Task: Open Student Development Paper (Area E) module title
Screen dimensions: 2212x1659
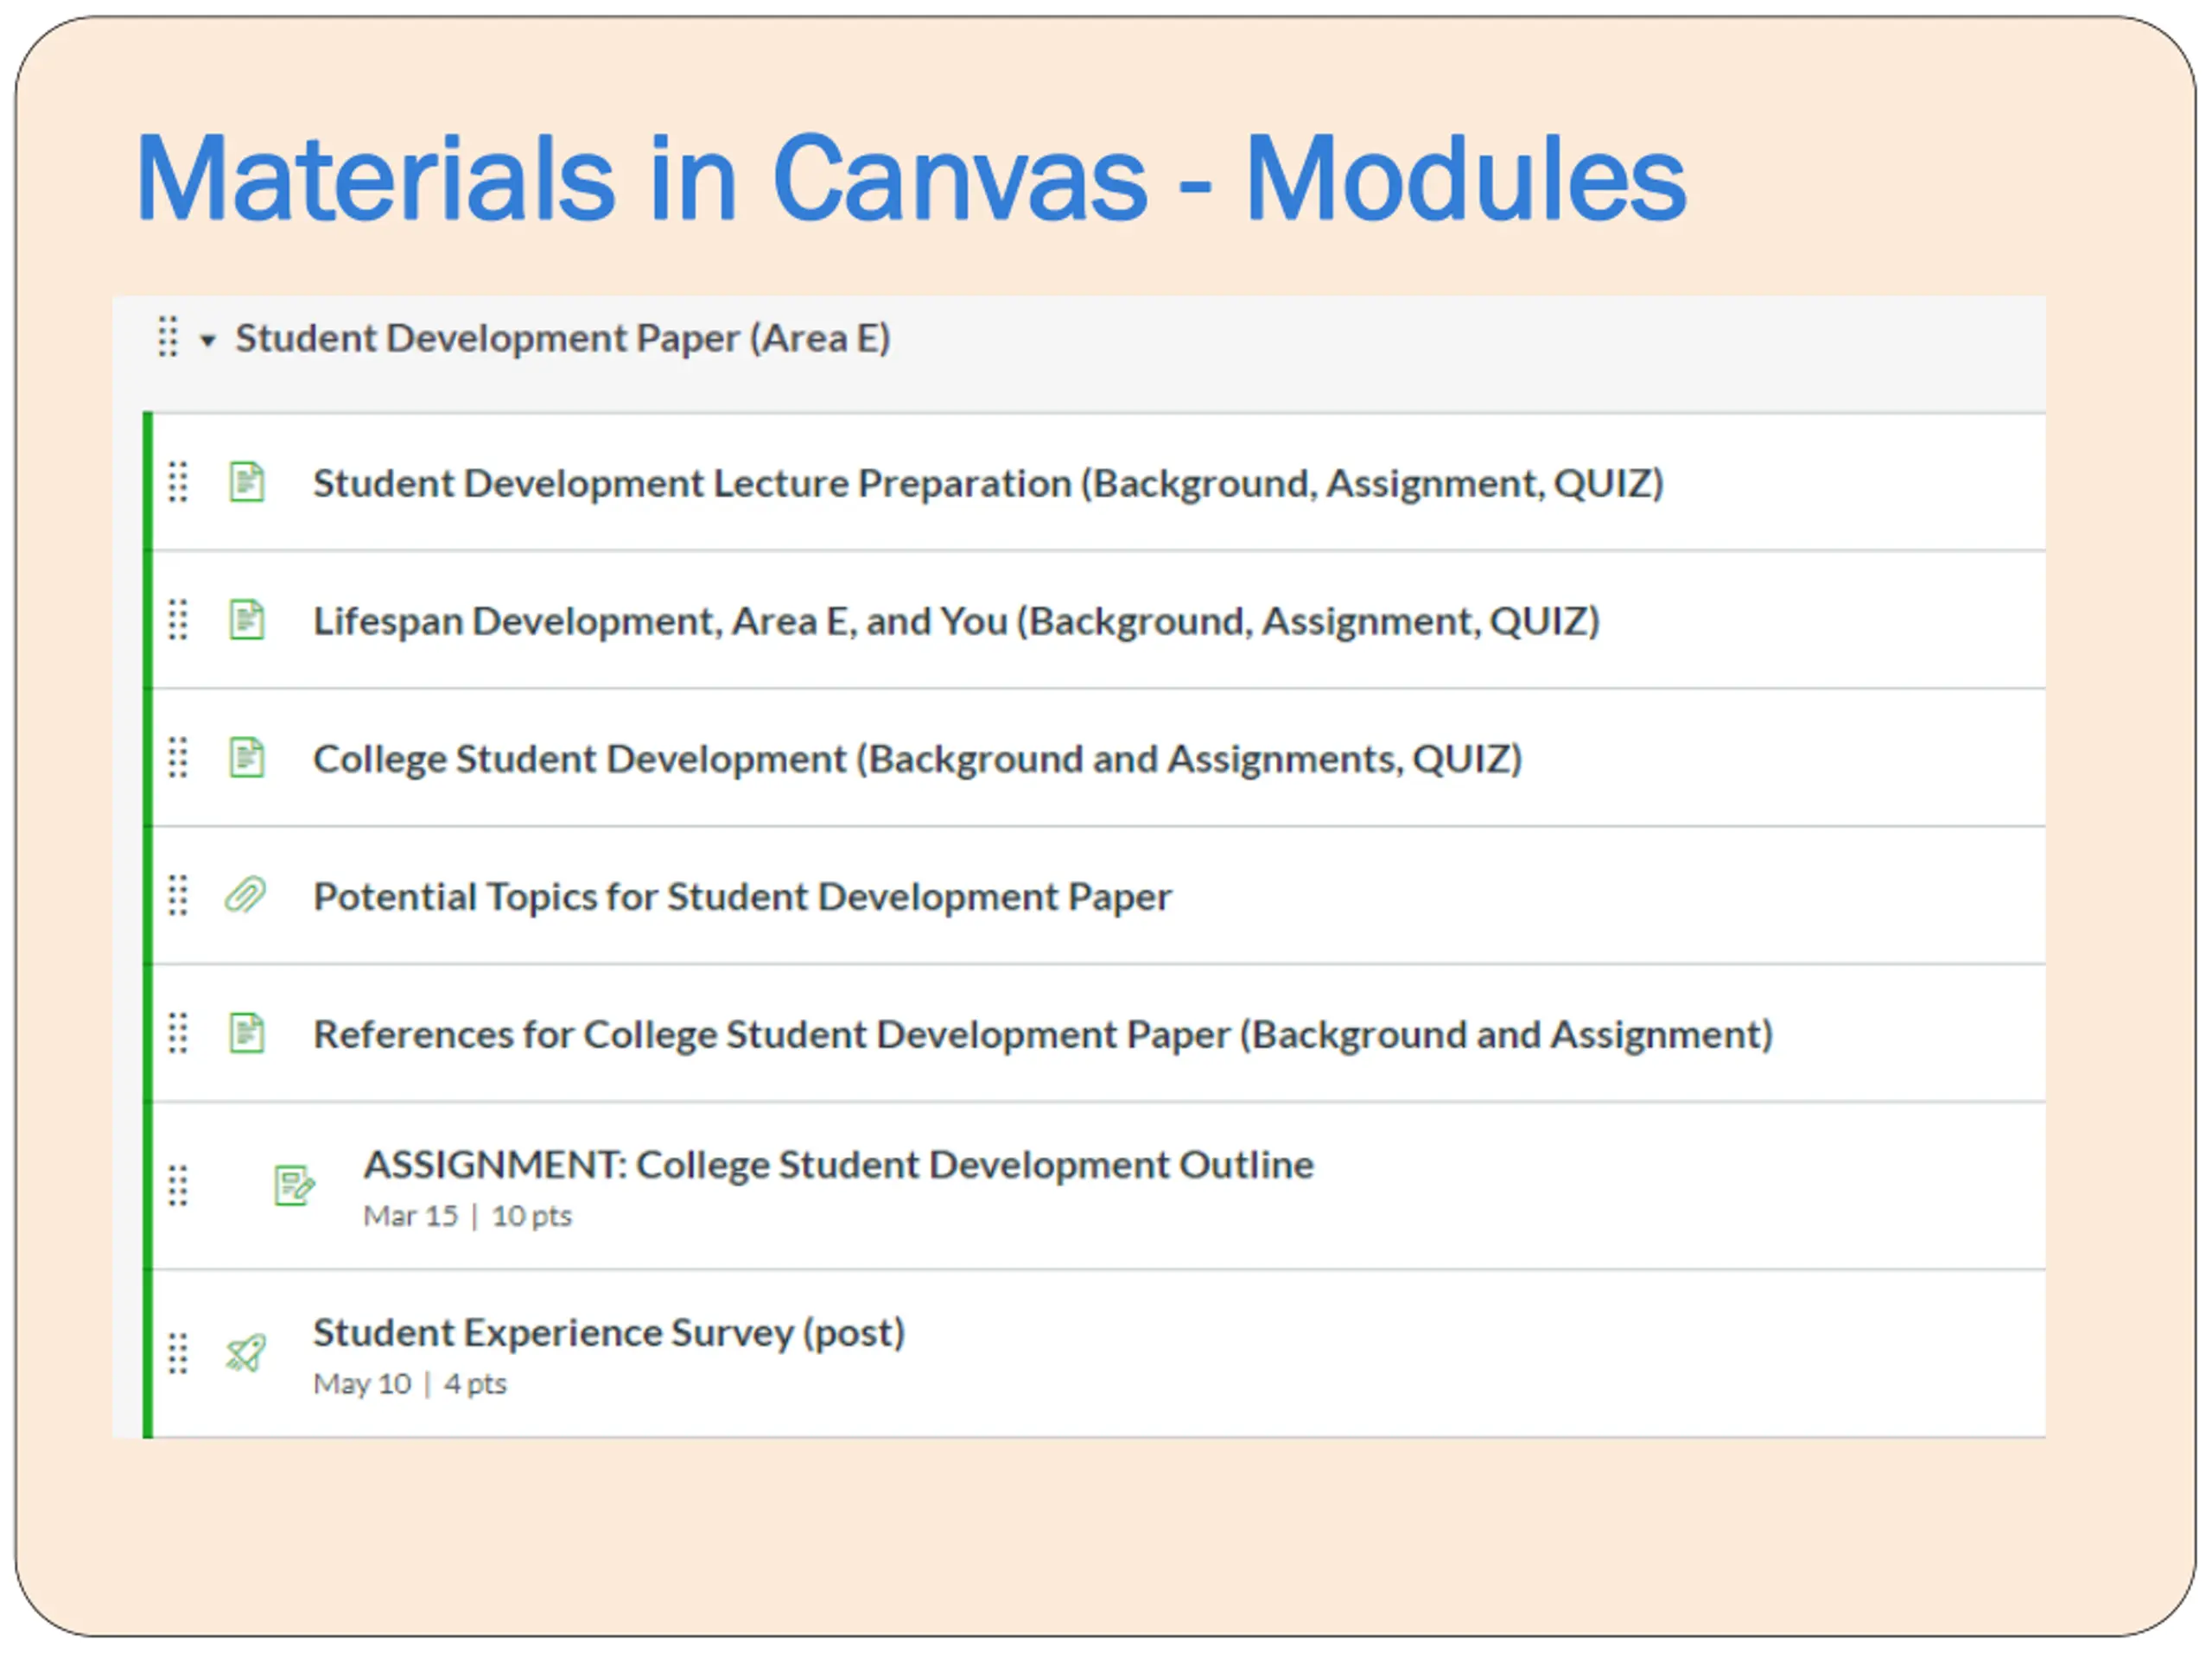Action: pyautogui.click(x=563, y=338)
